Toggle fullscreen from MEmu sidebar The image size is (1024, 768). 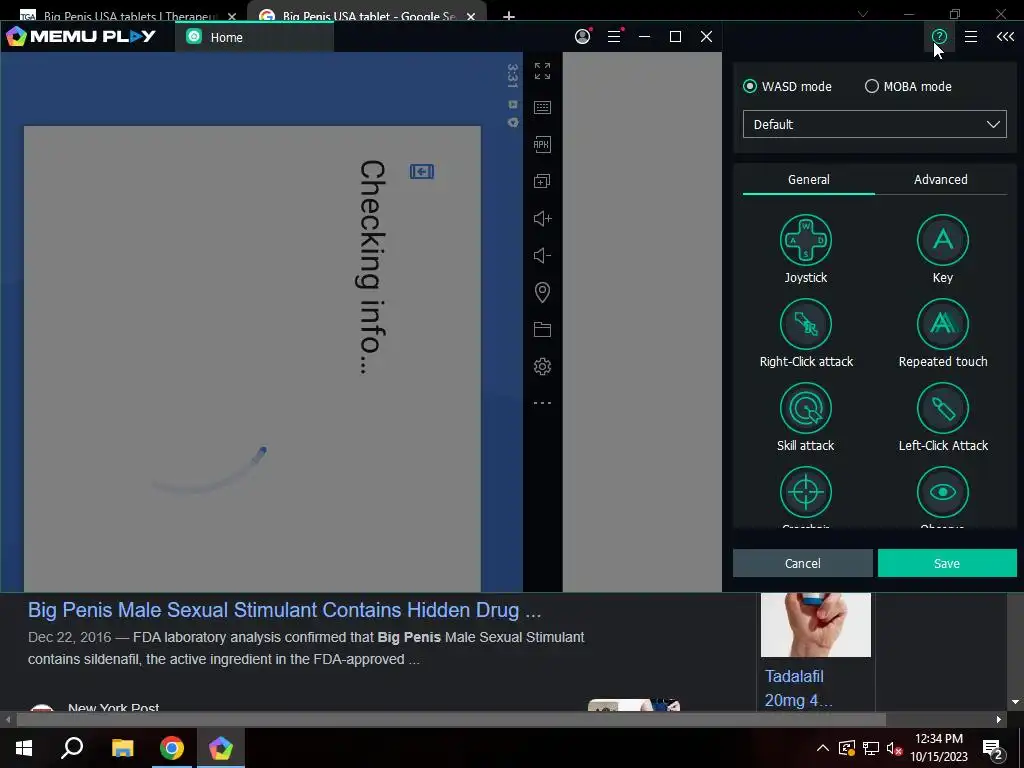(x=542, y=71)
